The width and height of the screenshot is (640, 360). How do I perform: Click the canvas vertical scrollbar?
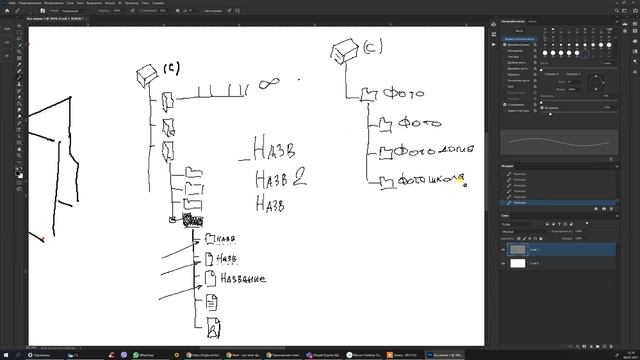coord(486,171)
